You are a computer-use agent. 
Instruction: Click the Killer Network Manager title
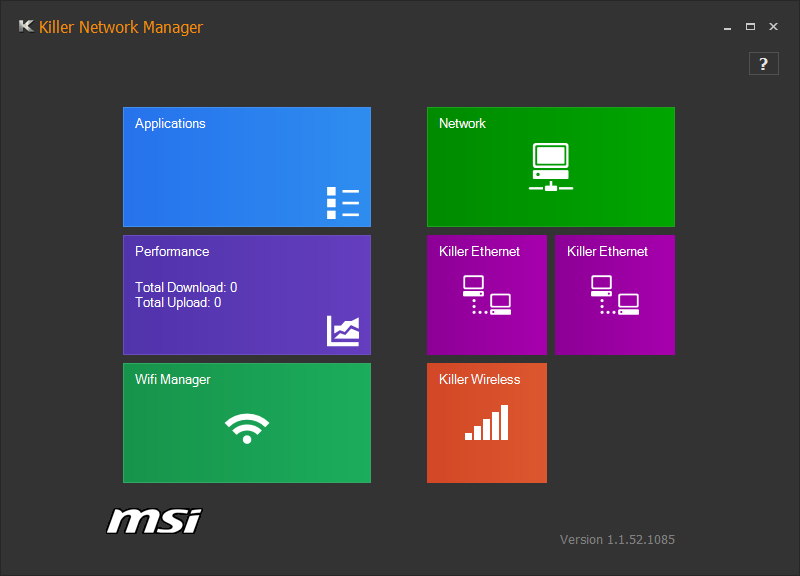pos(121,27)
